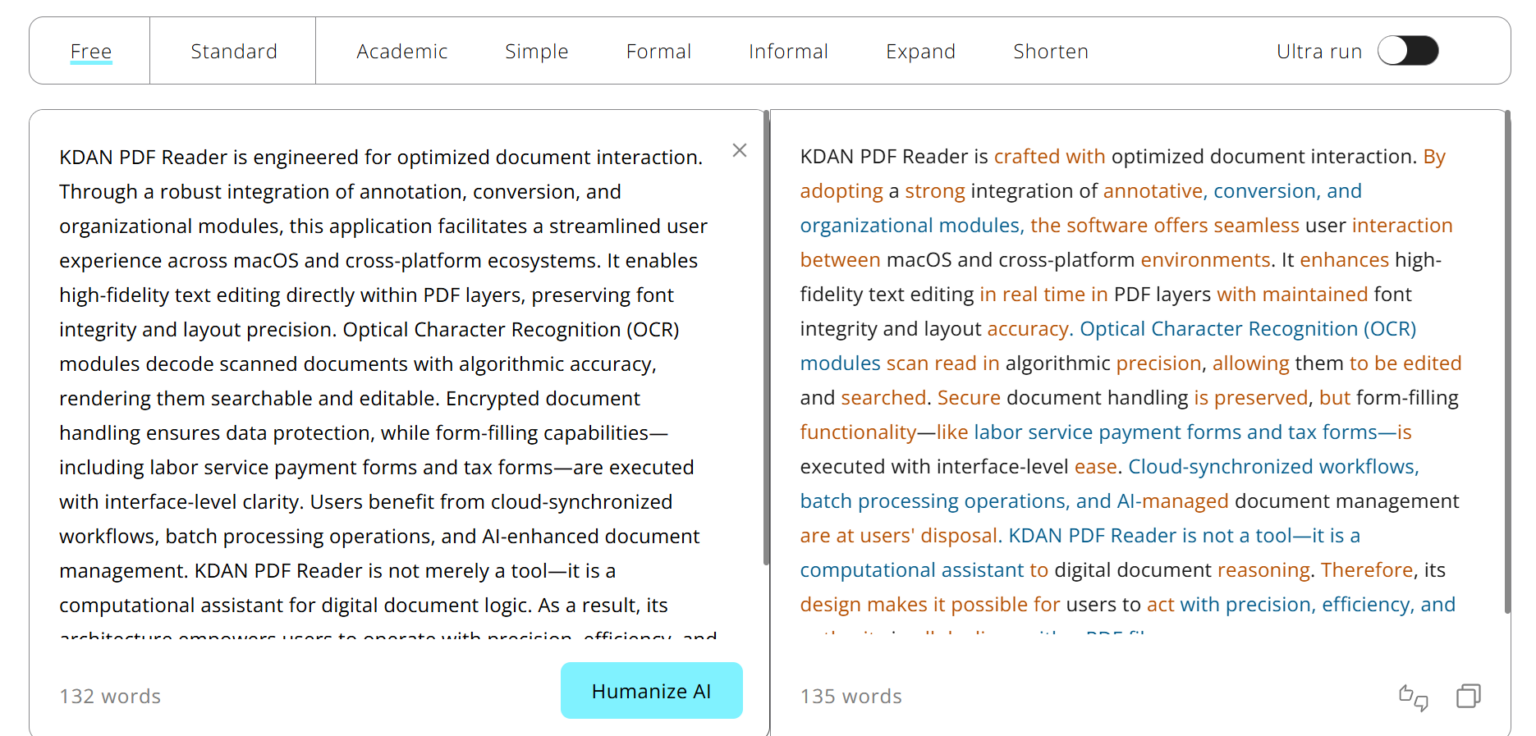Switch to the Standard mode tab
Viewport: 1536px width, 736px height.
[233, 51]
